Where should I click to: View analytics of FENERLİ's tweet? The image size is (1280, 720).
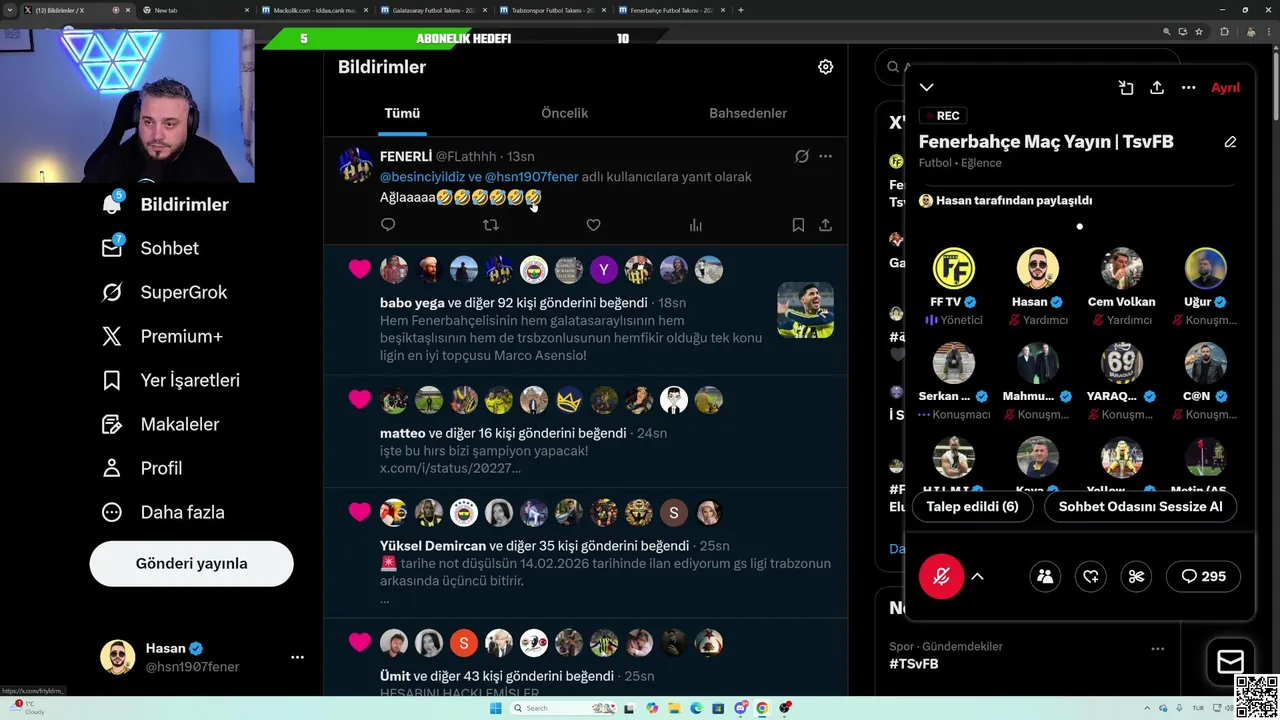(x=696, y=225)
